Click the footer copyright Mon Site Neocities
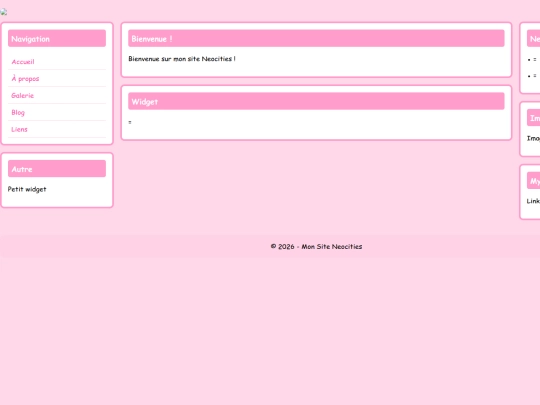Image resolution: width=540 pixels, height=405 pixels. [316, 247]
